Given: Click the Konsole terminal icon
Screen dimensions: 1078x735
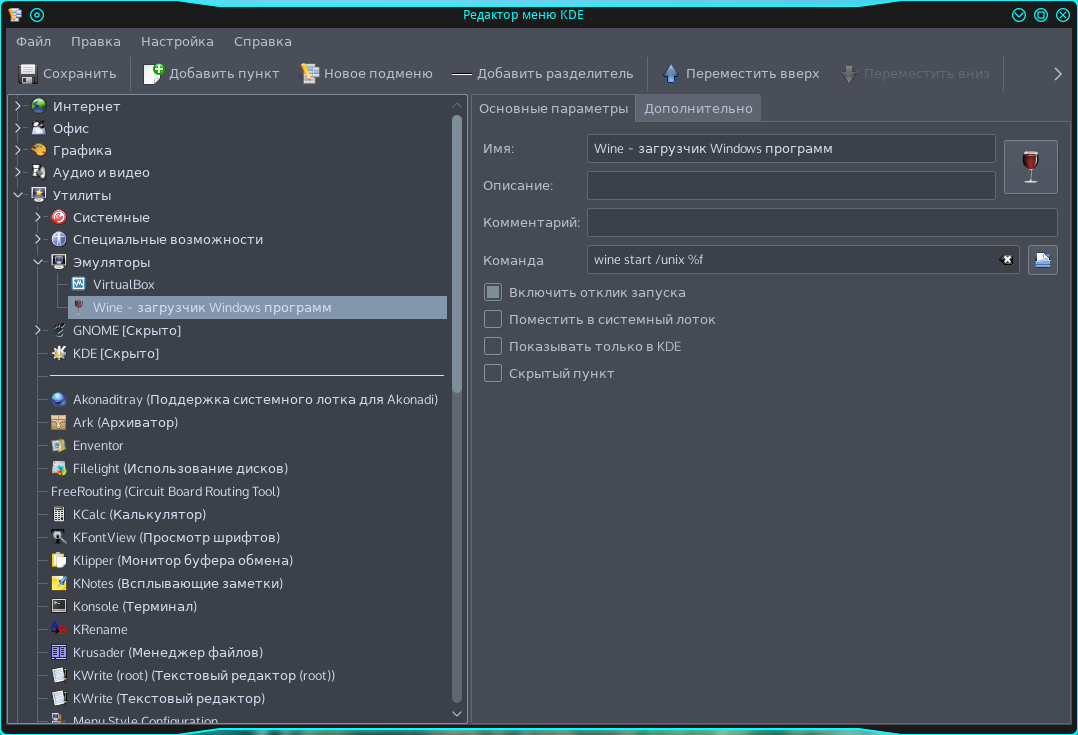Looking at the screenshot, I should 59,606.
